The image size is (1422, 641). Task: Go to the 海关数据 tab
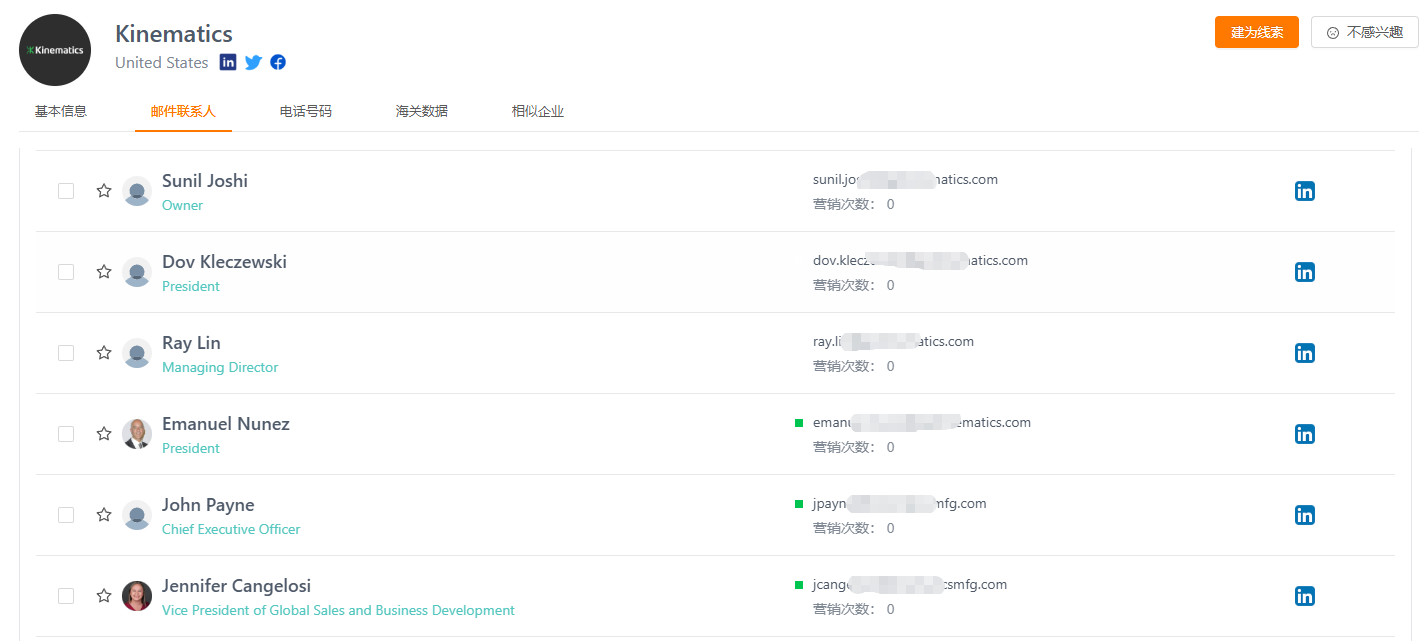[x=422, y=111]
